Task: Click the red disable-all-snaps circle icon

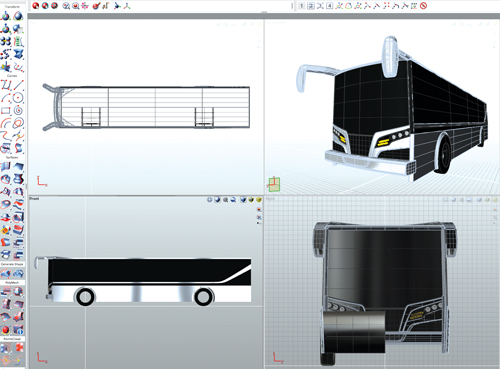Action: click(x=424, y=6)
